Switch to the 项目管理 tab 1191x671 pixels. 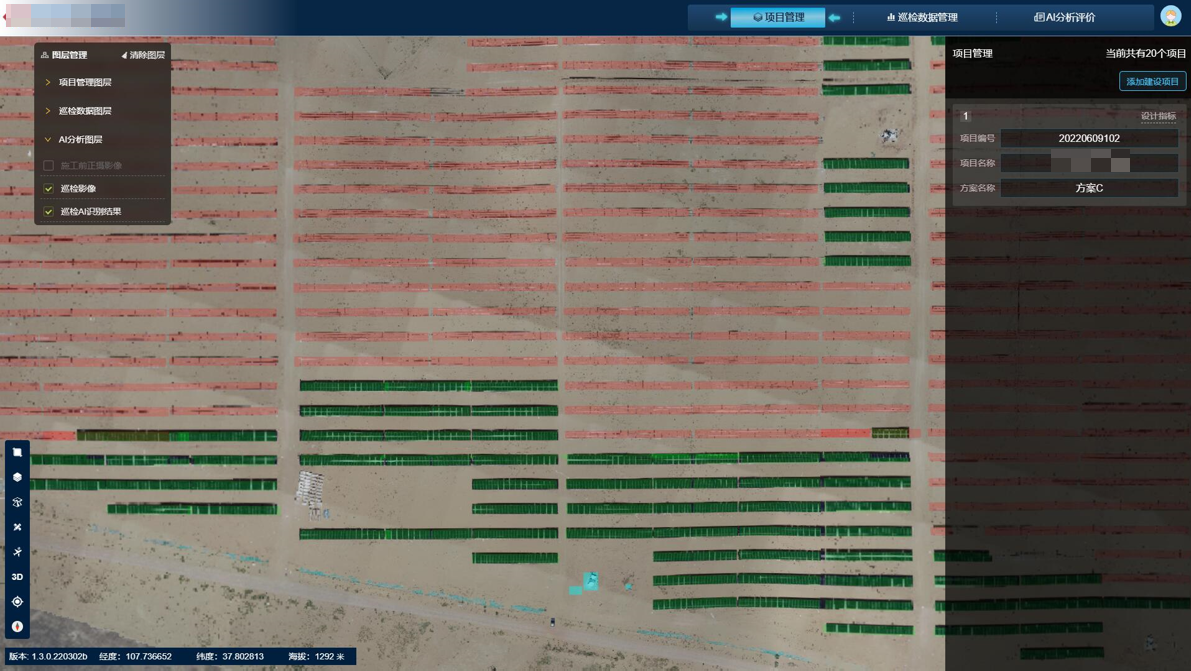778,17
